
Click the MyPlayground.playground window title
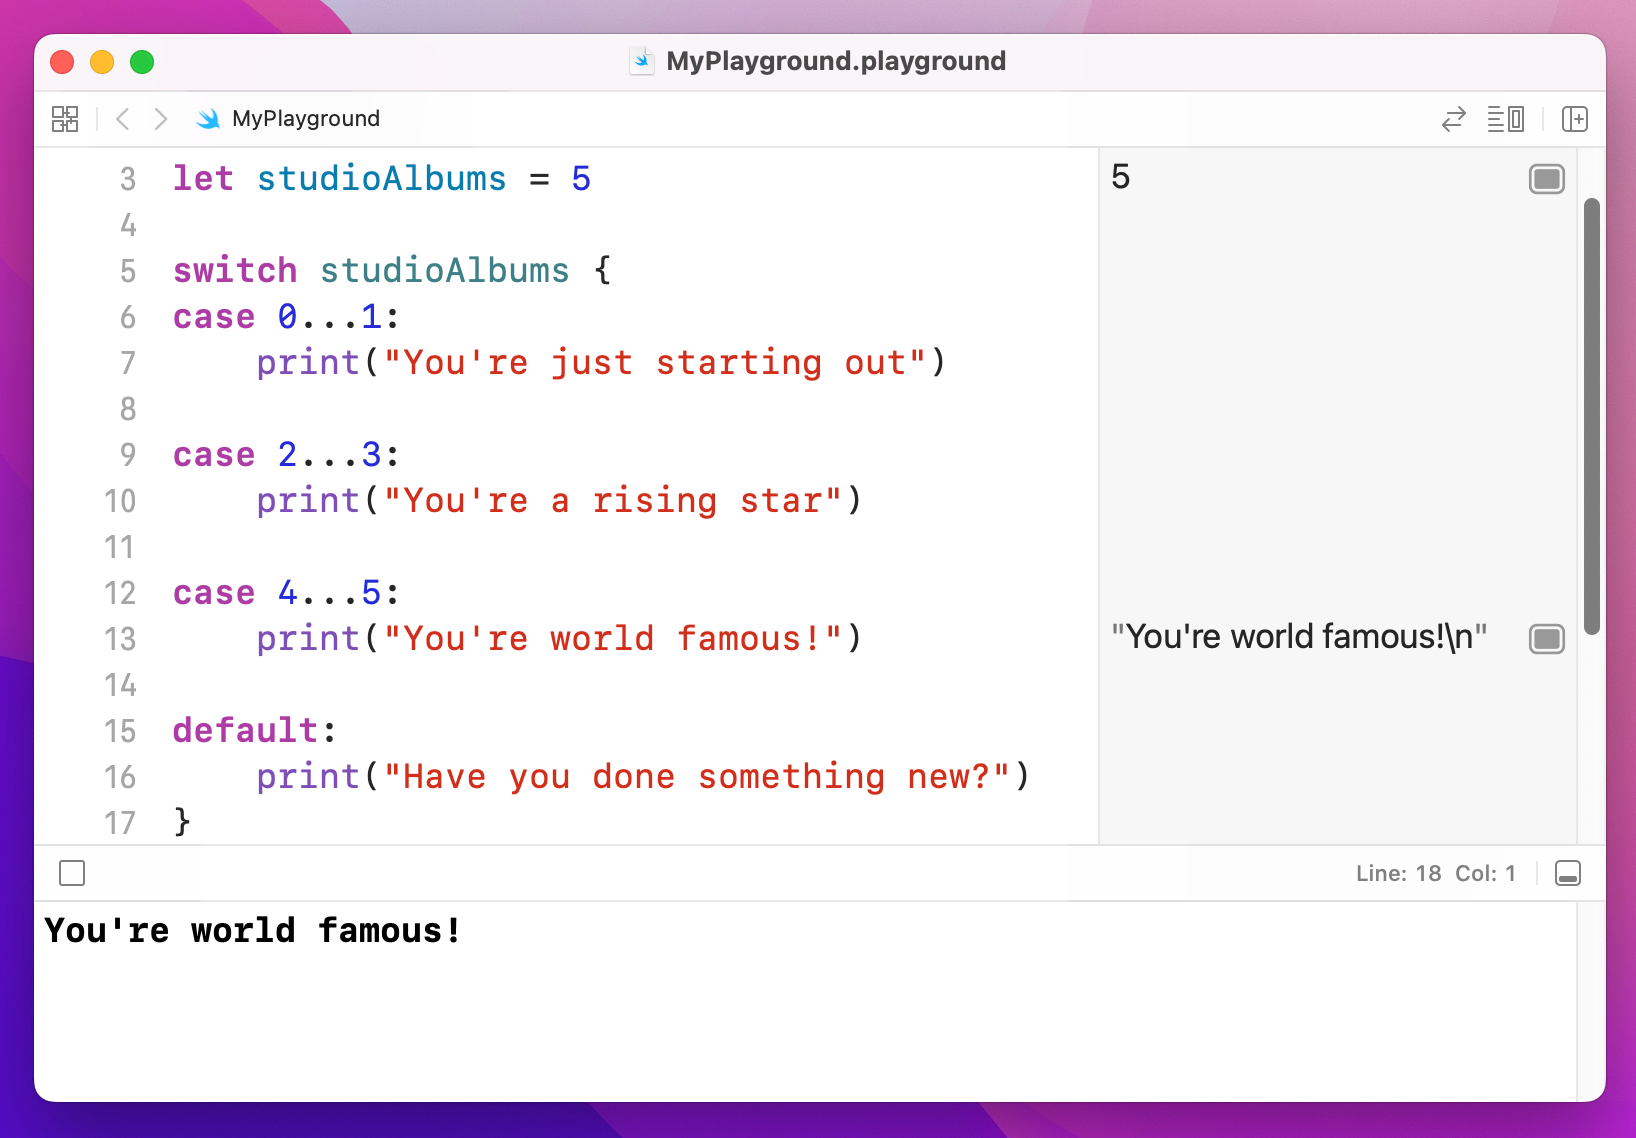pos(835,61)
